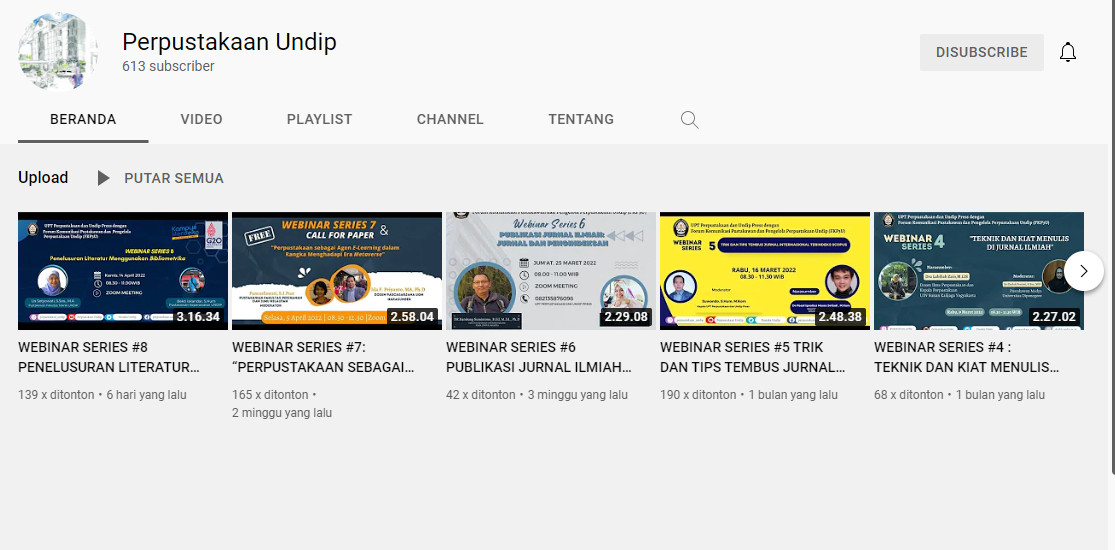Open title WEBINAR SERIES #7 PERPUSTAKAAN SEBAGAI
This screenshot has height=550, width=1115.
[323, 357]
